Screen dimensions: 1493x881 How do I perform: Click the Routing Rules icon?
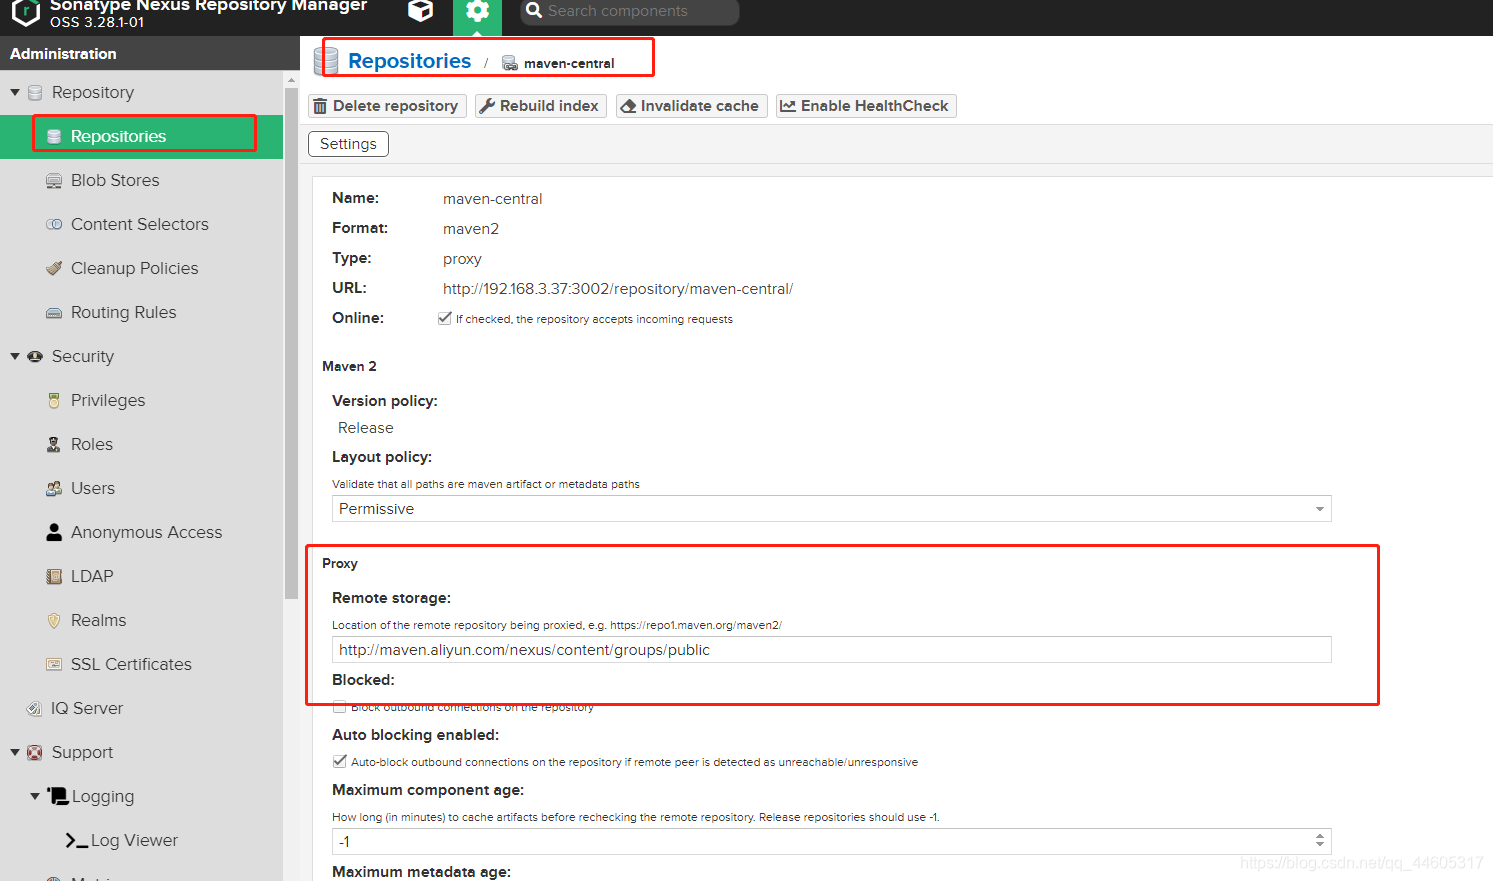tap(54, 312)
